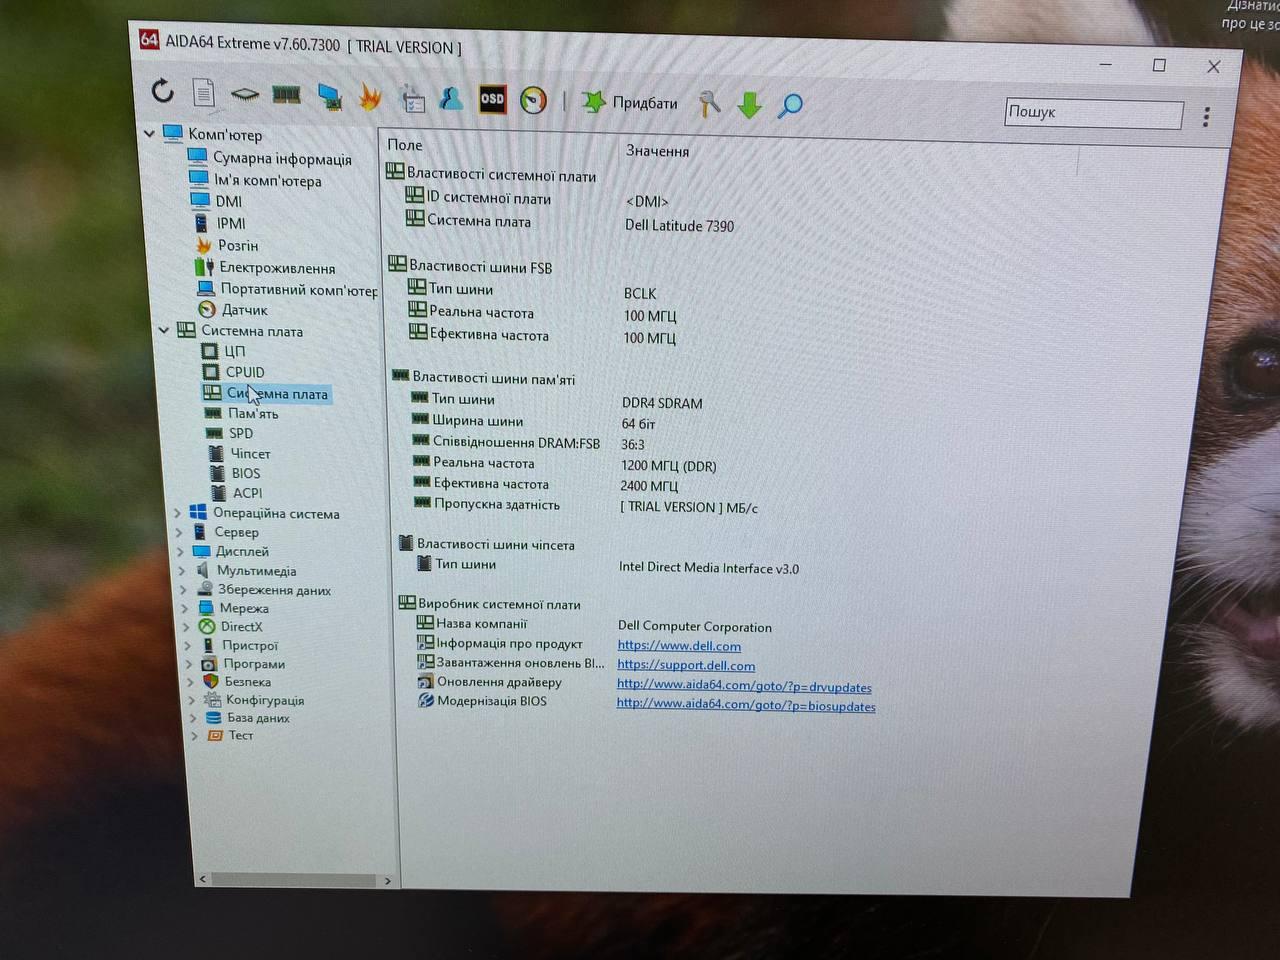Select the Пристрої tree item

pyautogui.click(x=250, y=645)
